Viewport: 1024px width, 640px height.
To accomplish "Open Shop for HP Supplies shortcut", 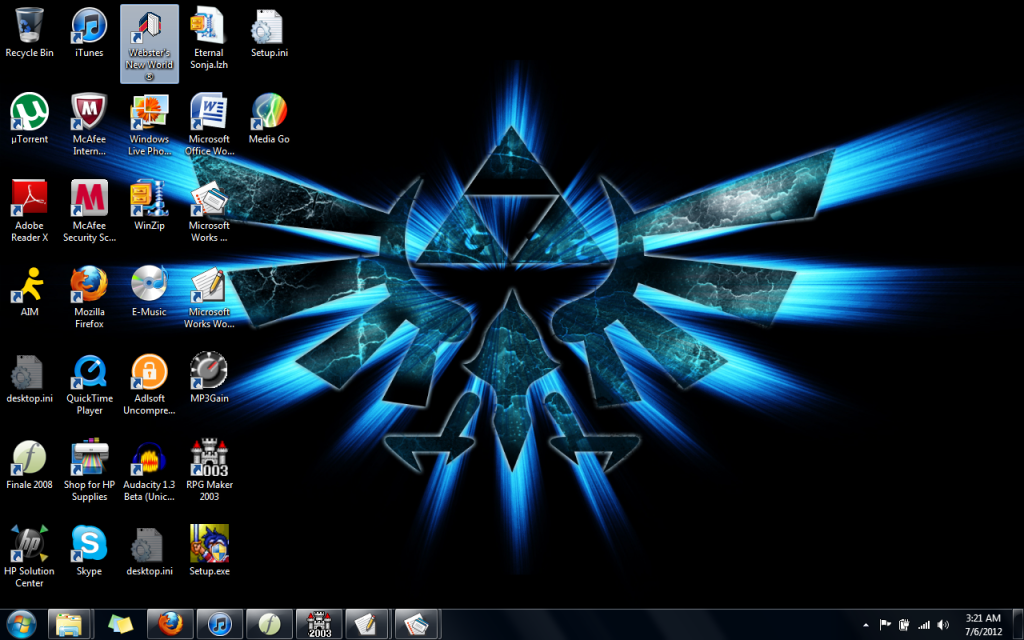I will pos(89,469).
